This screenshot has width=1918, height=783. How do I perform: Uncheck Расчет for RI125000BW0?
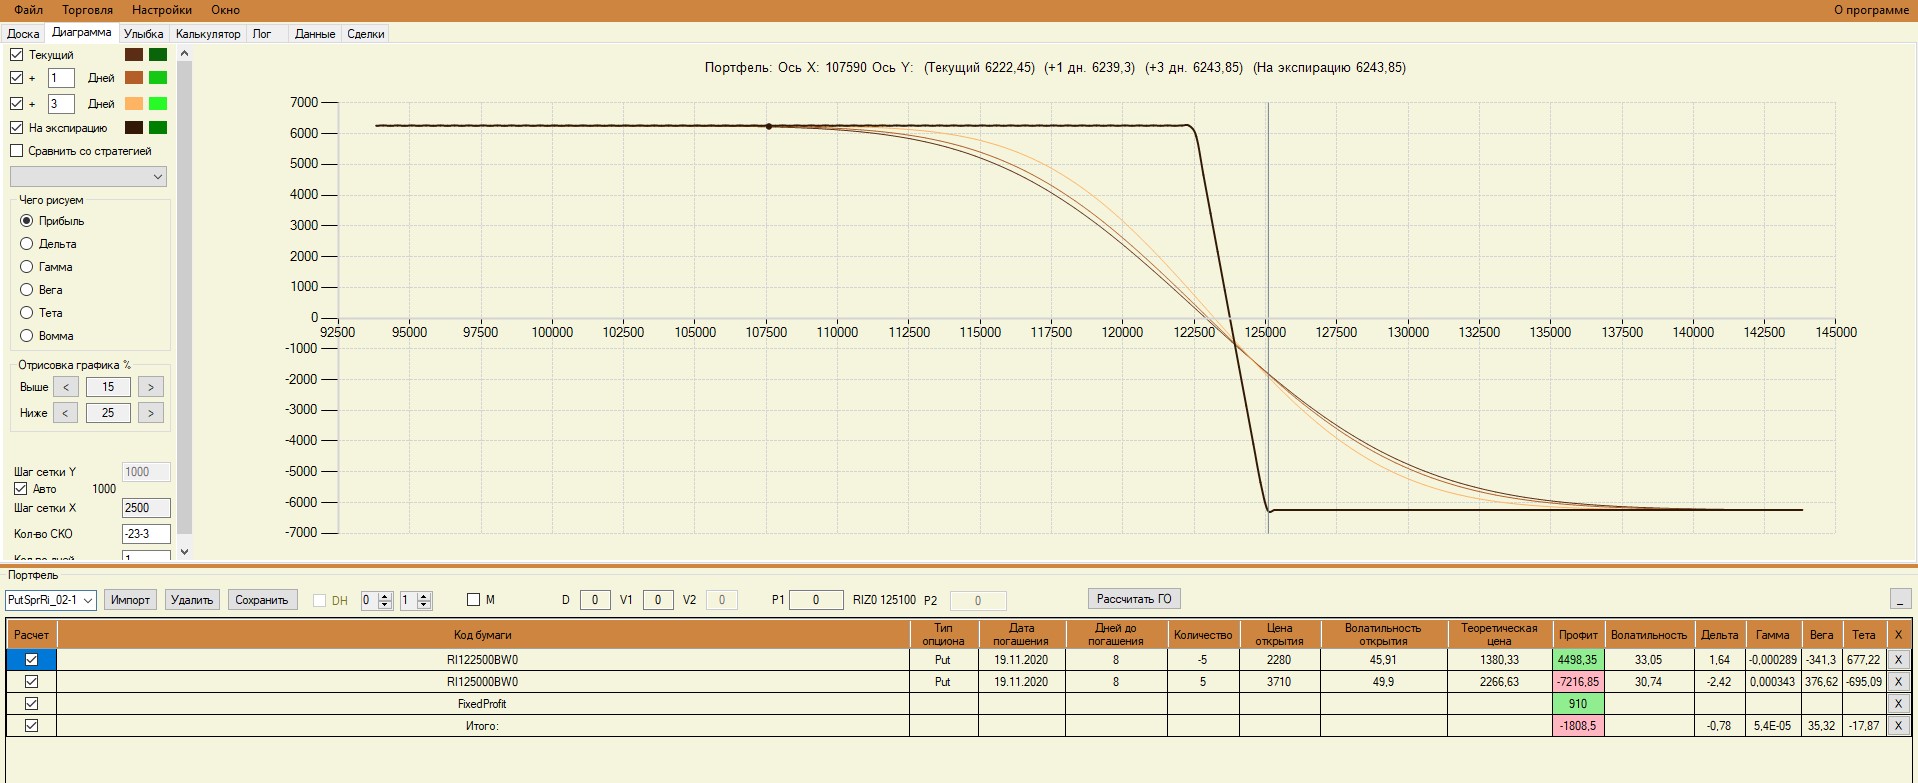(32, 682)
